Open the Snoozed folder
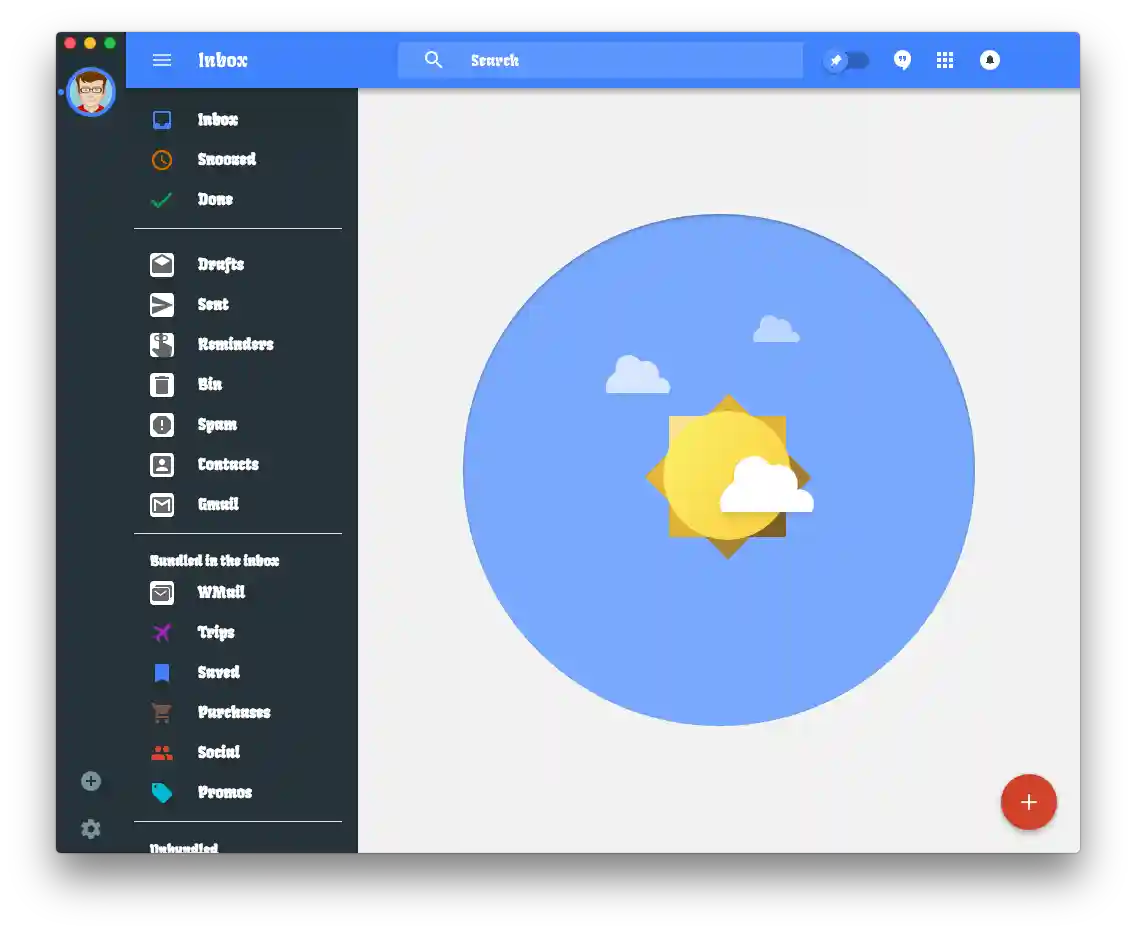Viewport: 1136px width, 933px height. point(227,160)
